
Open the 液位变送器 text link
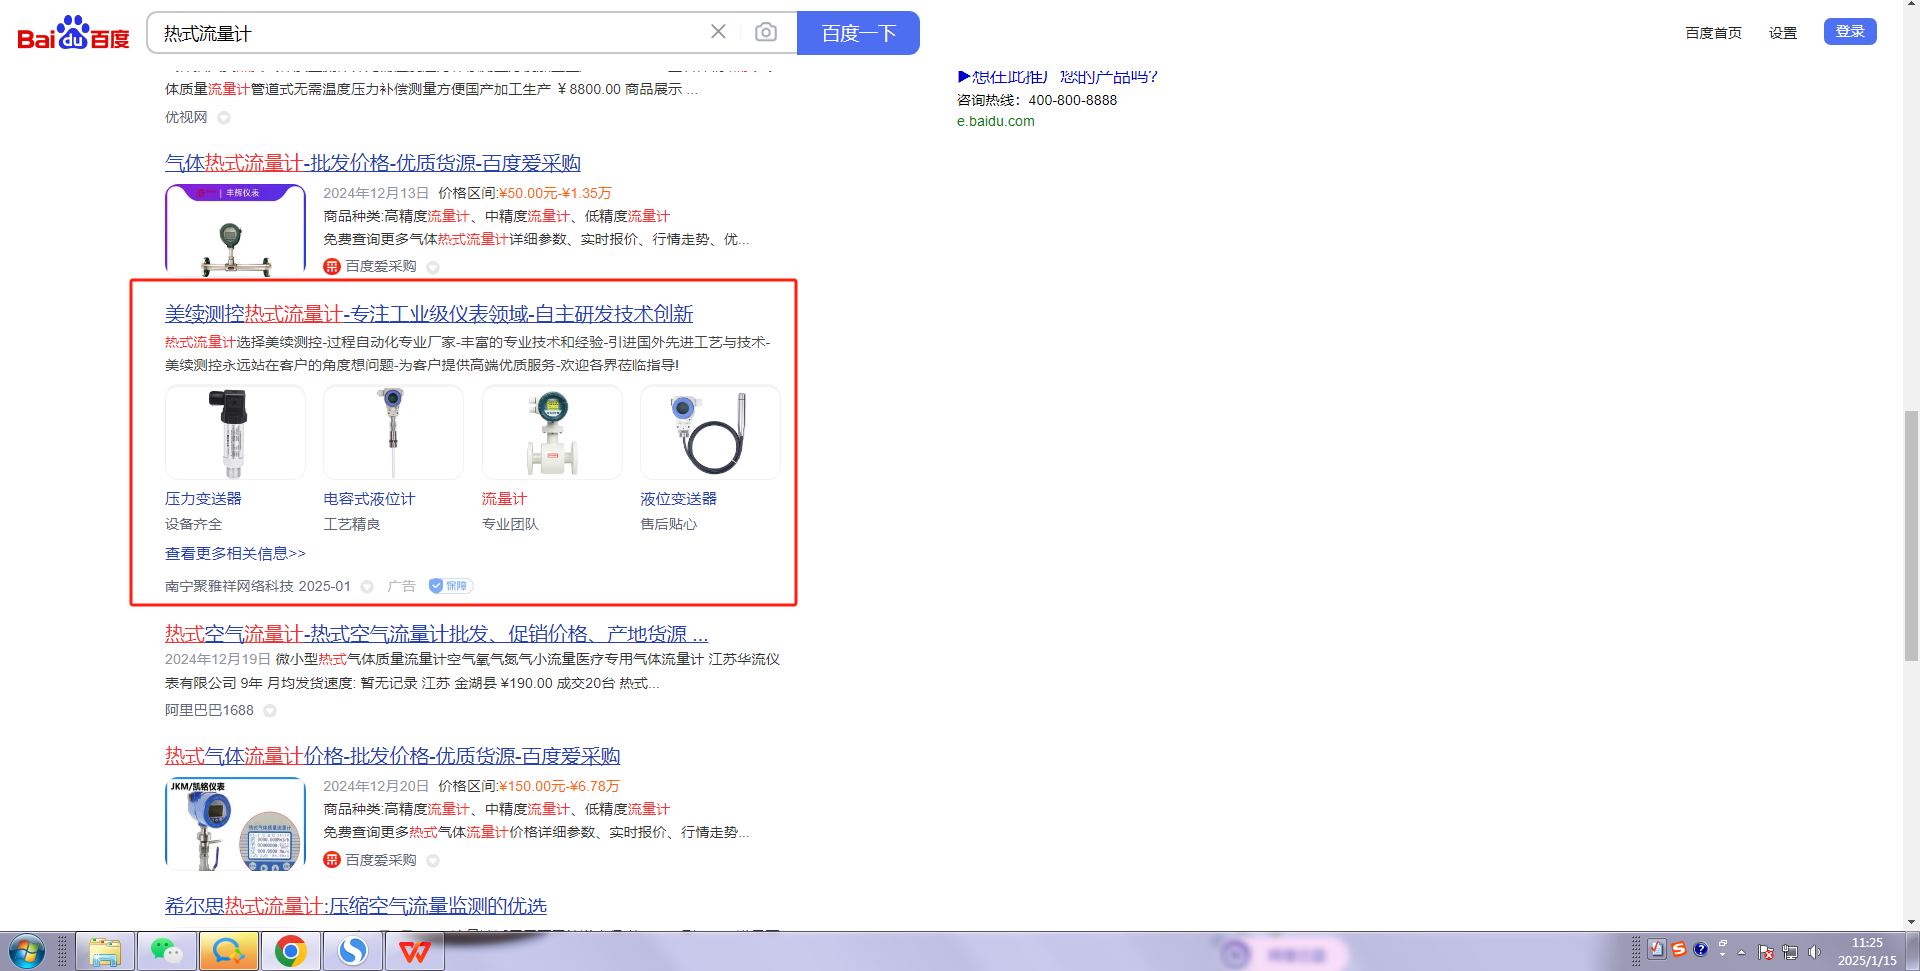(x=678, y=499)
